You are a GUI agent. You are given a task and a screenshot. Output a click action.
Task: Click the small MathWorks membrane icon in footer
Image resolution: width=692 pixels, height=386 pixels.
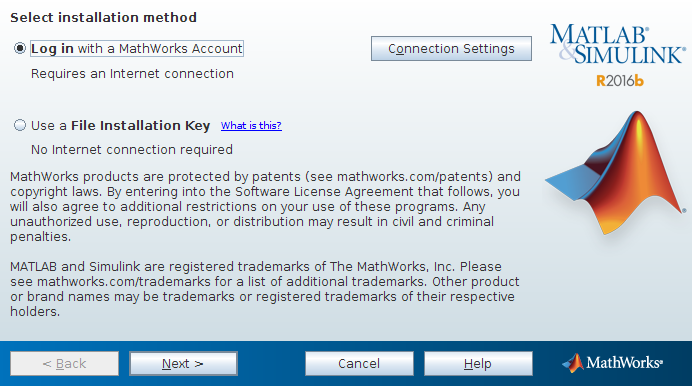point(573,363)
